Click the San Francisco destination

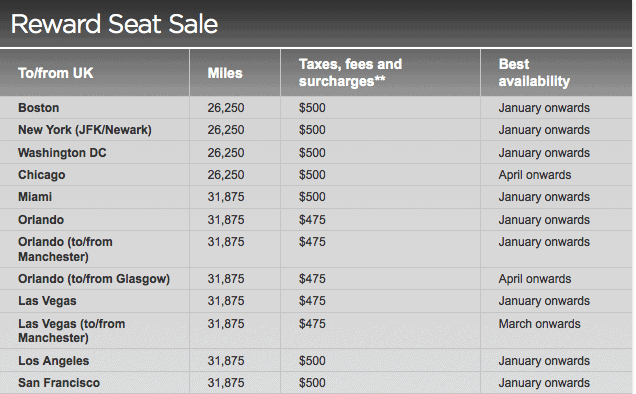click(x=59, y=383)
